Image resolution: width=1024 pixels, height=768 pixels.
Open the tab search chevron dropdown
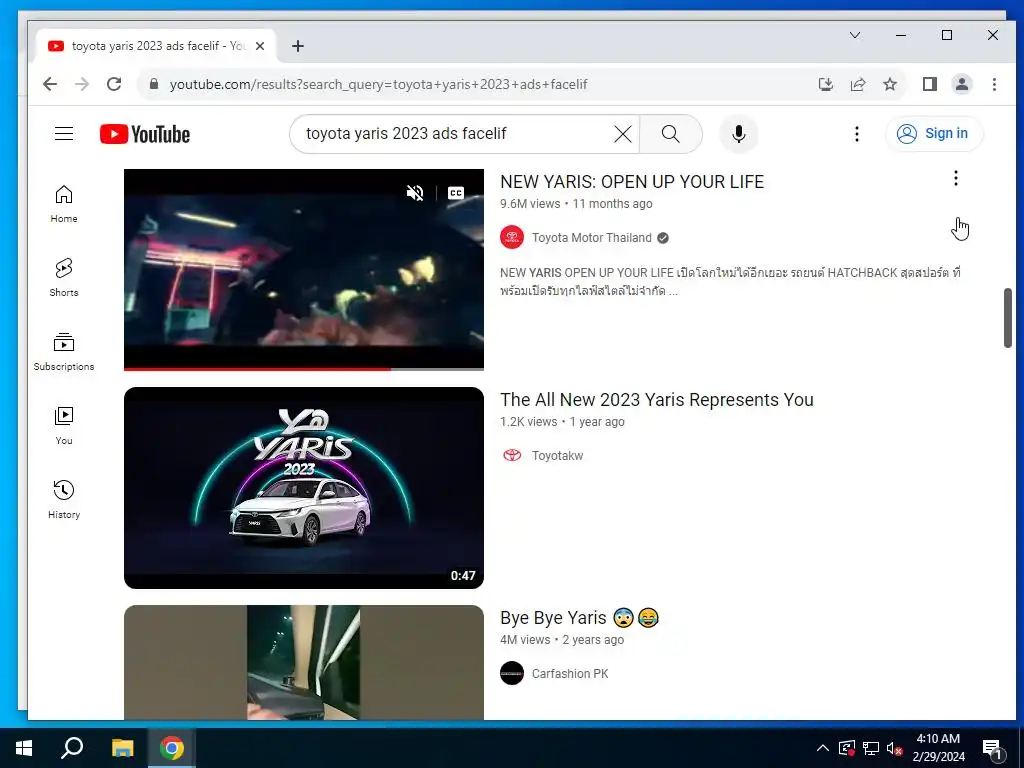coord(855,35)
